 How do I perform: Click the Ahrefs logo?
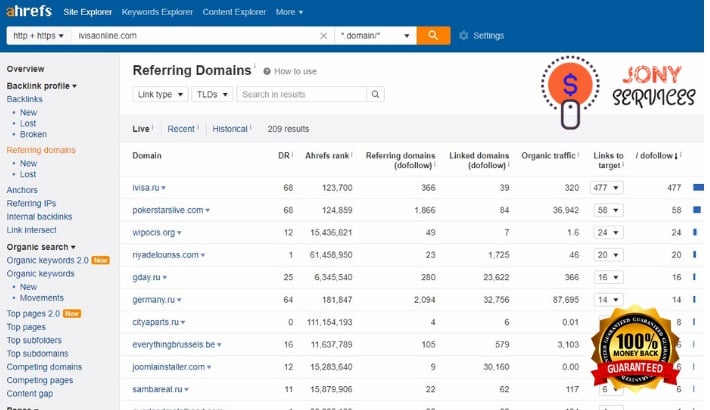27,12
